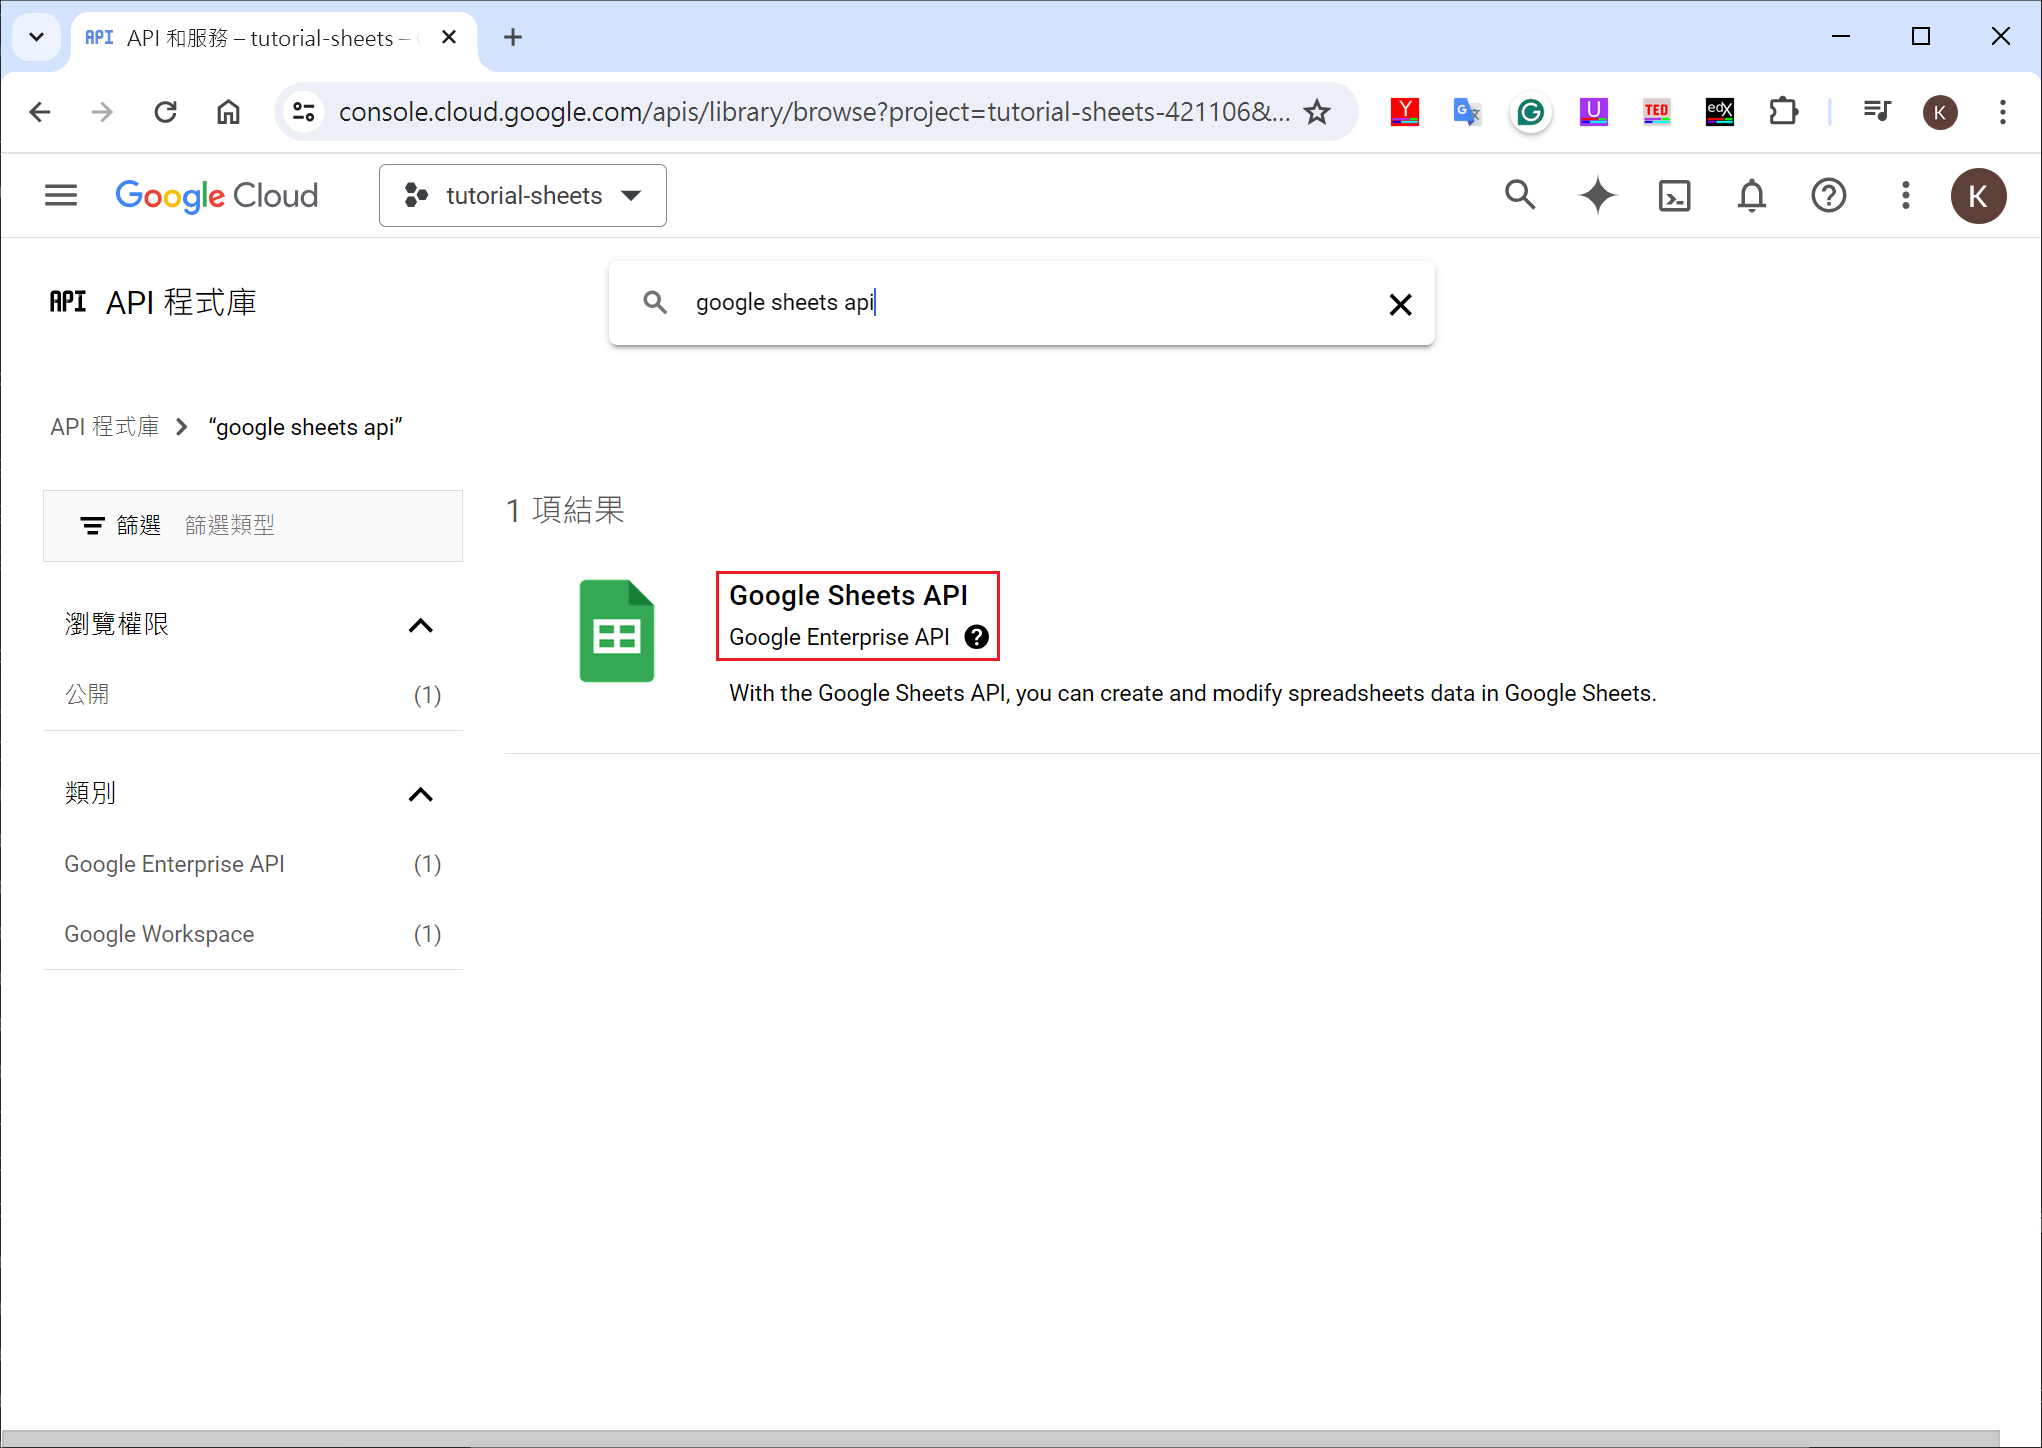The image size is (2042, 1448).
Task: Filter by 公開 visibility
Action: [x=88, y=694]
